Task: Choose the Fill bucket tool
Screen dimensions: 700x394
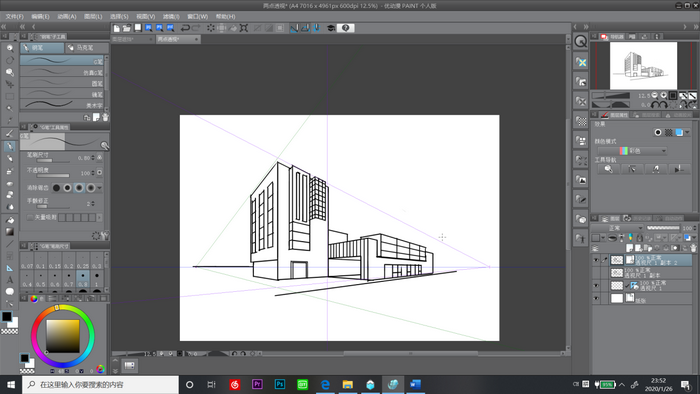Action: point(9,220)
